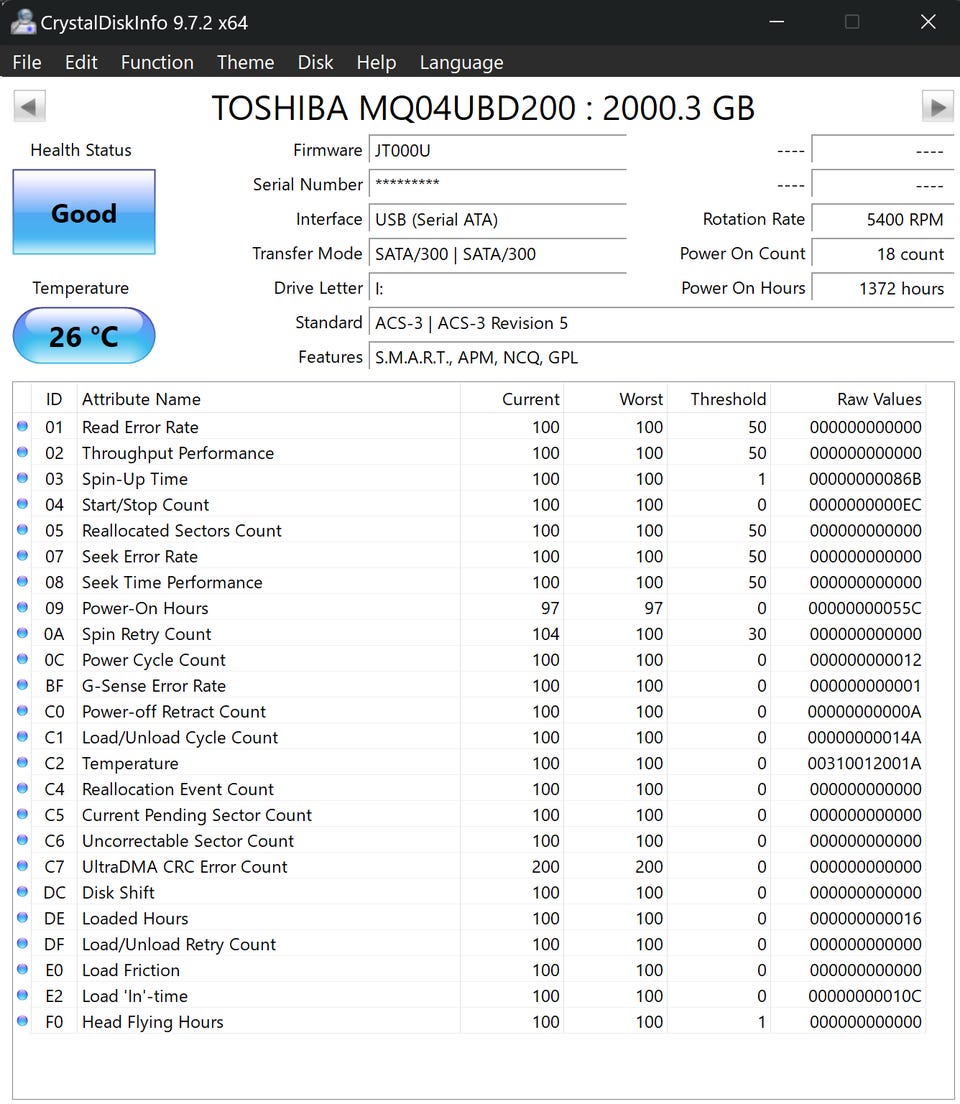Click the Raw Values column header
This screenshot has width=960, height=1104.
pyautogui.click(x=848, y=399)
